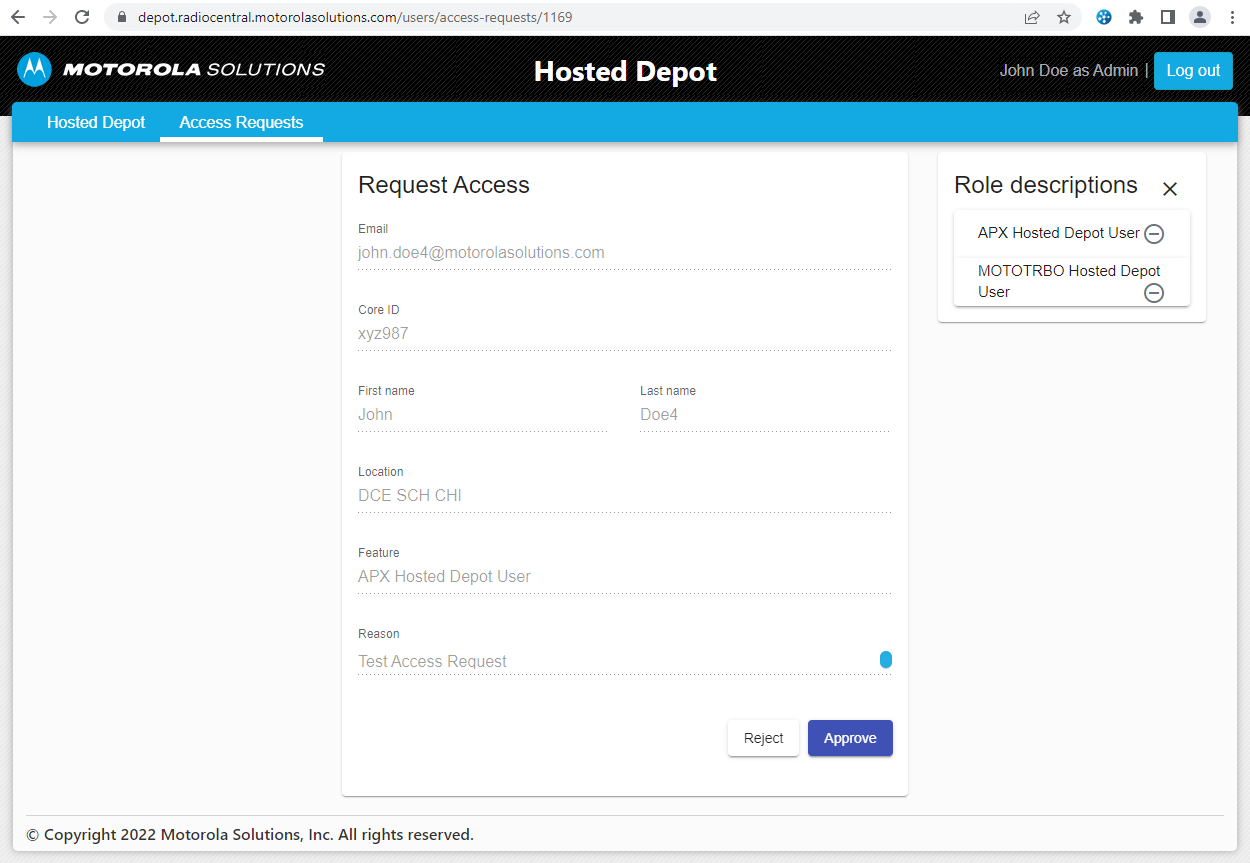
Task: Click the Reason field scrollbar handle
Action: (885, 659)
